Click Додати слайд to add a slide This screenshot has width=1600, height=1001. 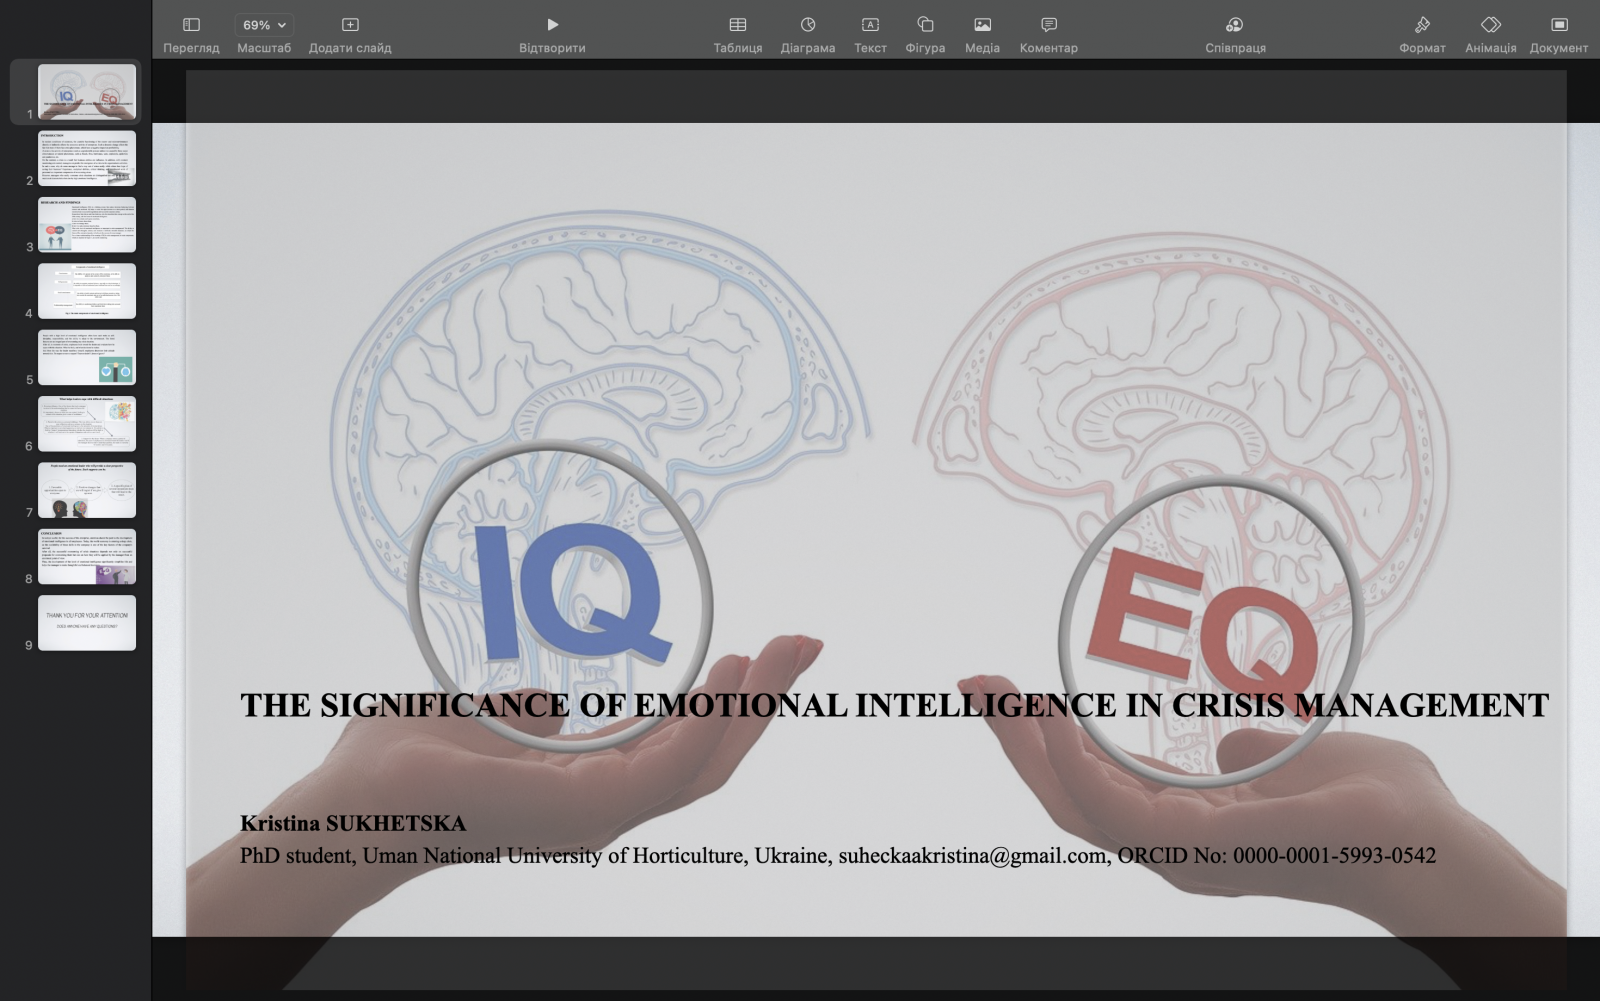(x=350, y=34)
